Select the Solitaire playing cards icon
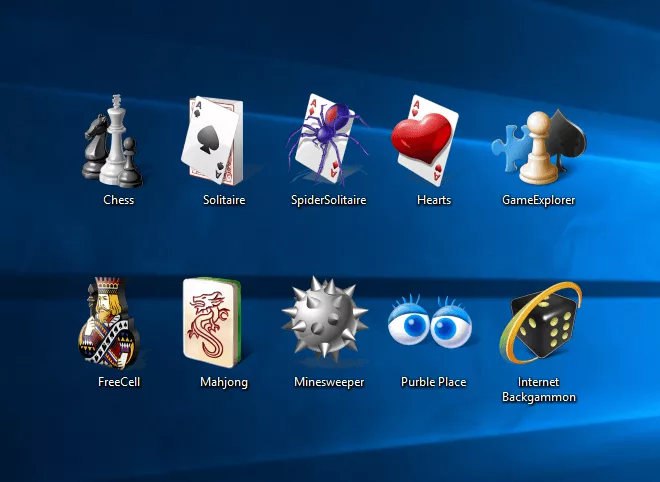660x482 pixels. point(214,141)
